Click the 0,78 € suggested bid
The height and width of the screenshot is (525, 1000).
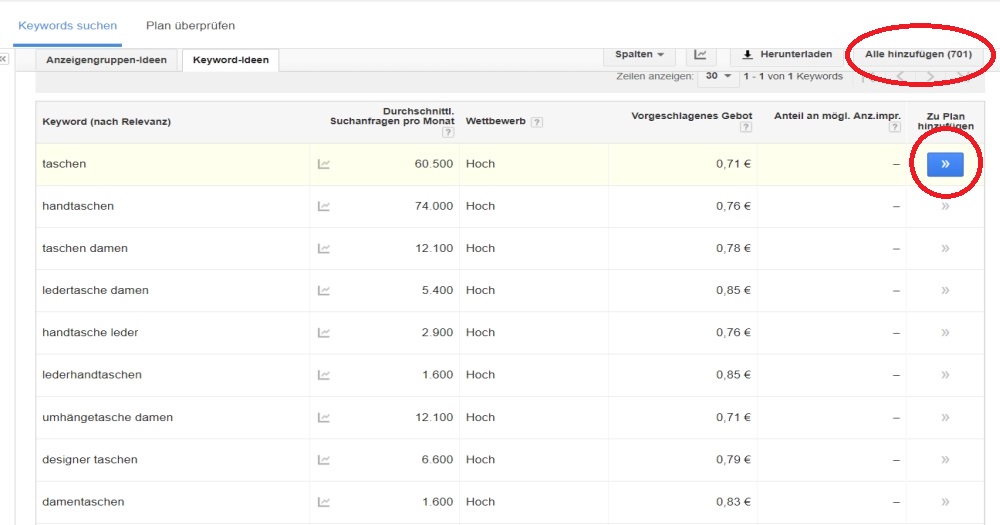tap(733, 248)
